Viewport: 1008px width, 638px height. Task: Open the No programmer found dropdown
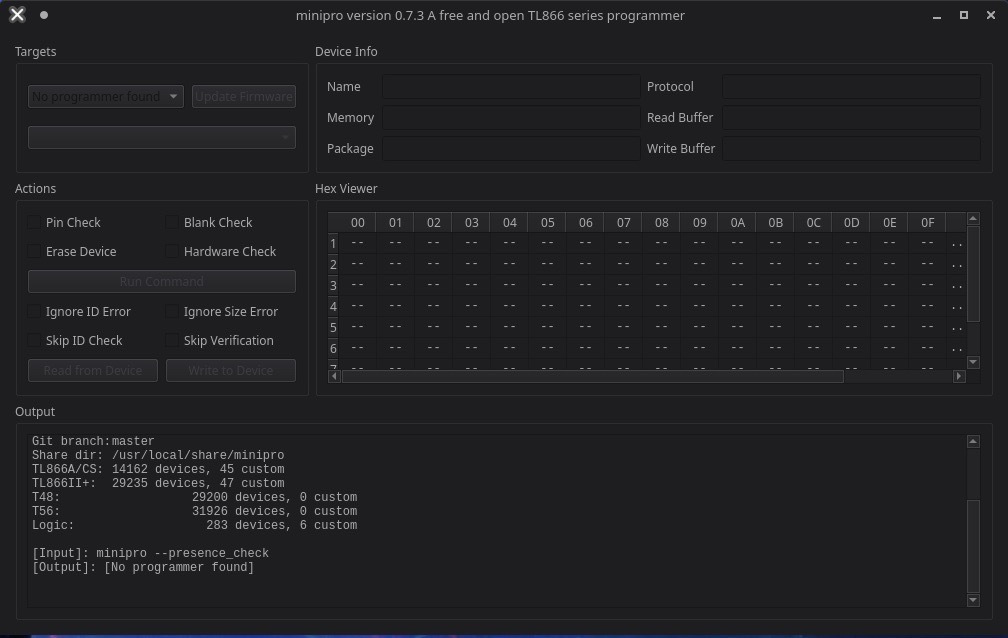[x=105, y=97]
